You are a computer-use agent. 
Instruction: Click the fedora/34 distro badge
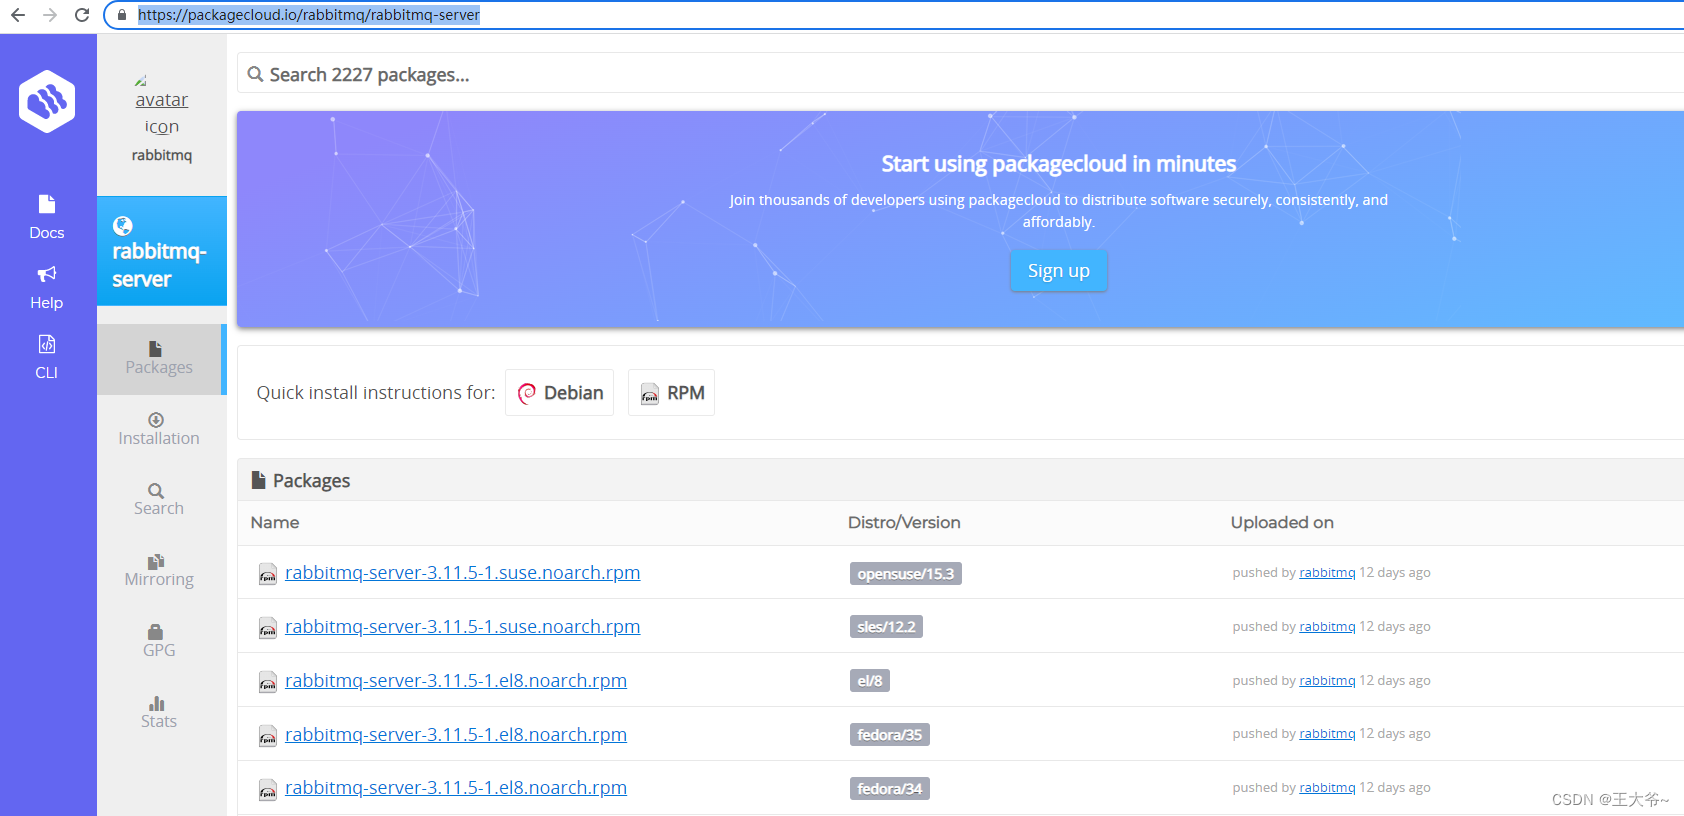[x=890, y=789]
